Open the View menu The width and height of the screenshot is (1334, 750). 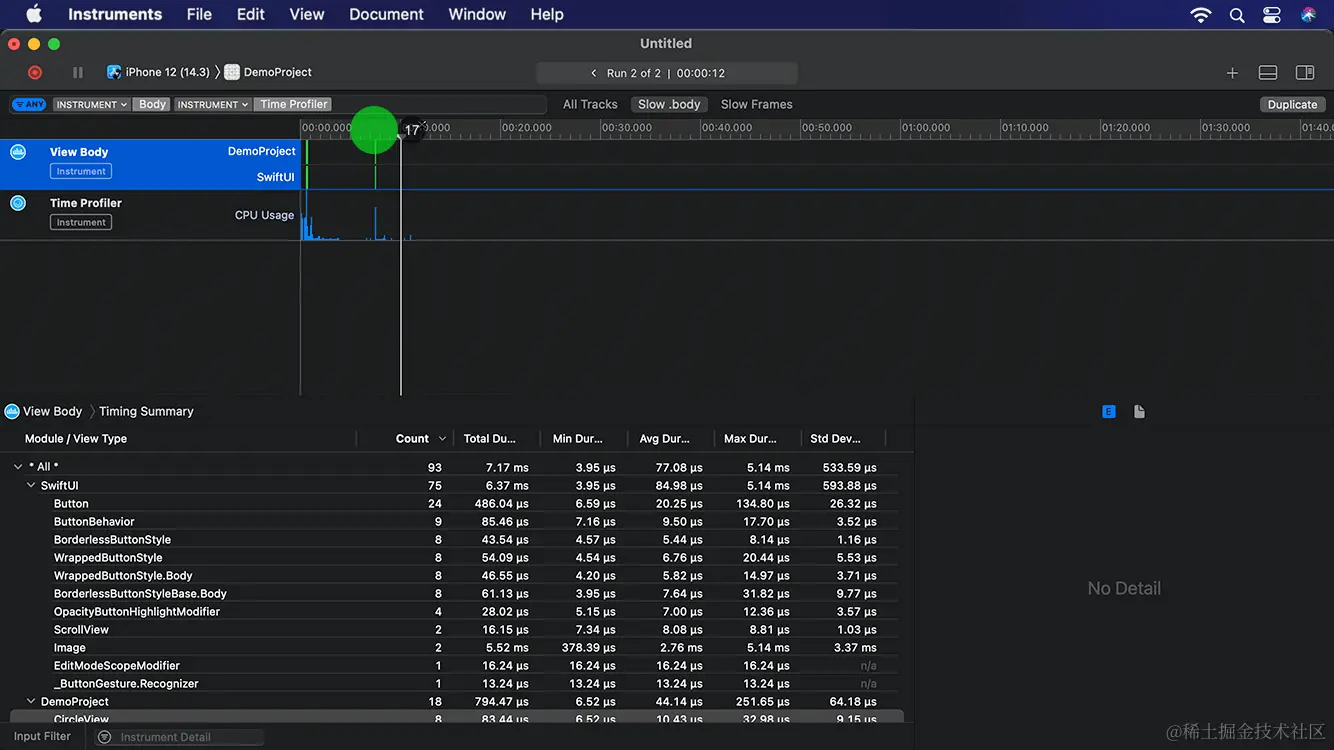[x=307, y=14]
